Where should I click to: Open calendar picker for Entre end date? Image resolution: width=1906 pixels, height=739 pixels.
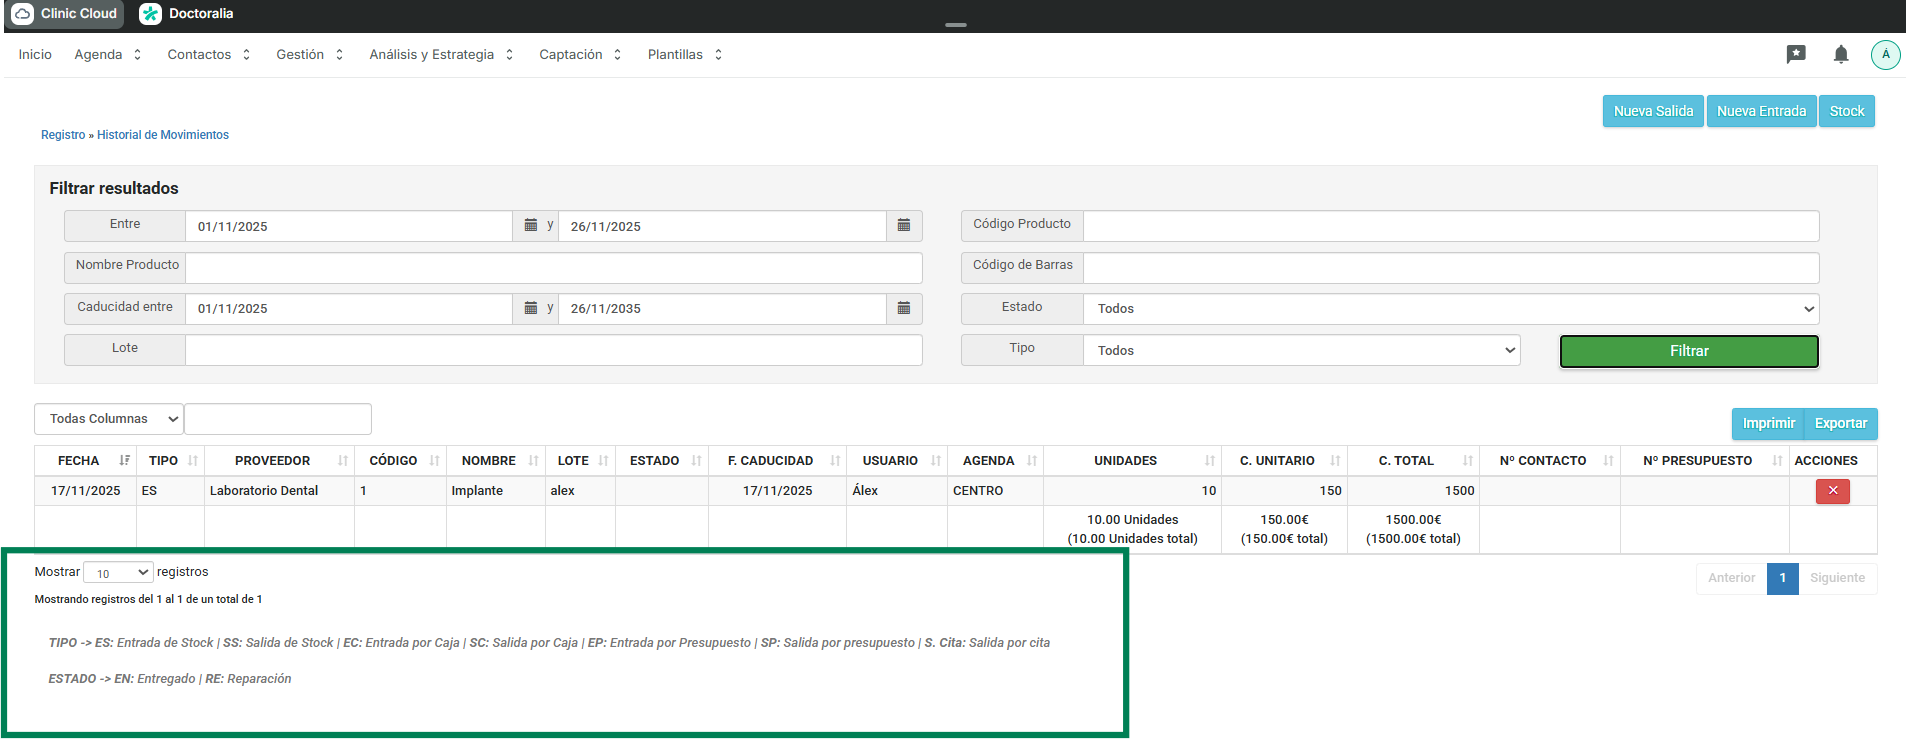(x=903, y=226)
